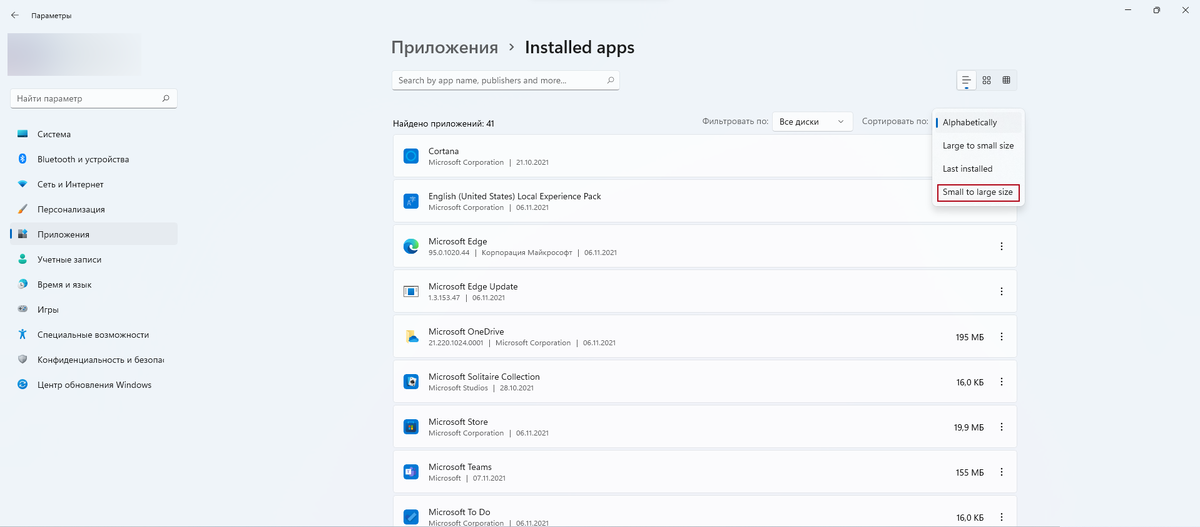Go back using the arrow icon
Viewport: 1200px width, 527px height.
(15, 16)
